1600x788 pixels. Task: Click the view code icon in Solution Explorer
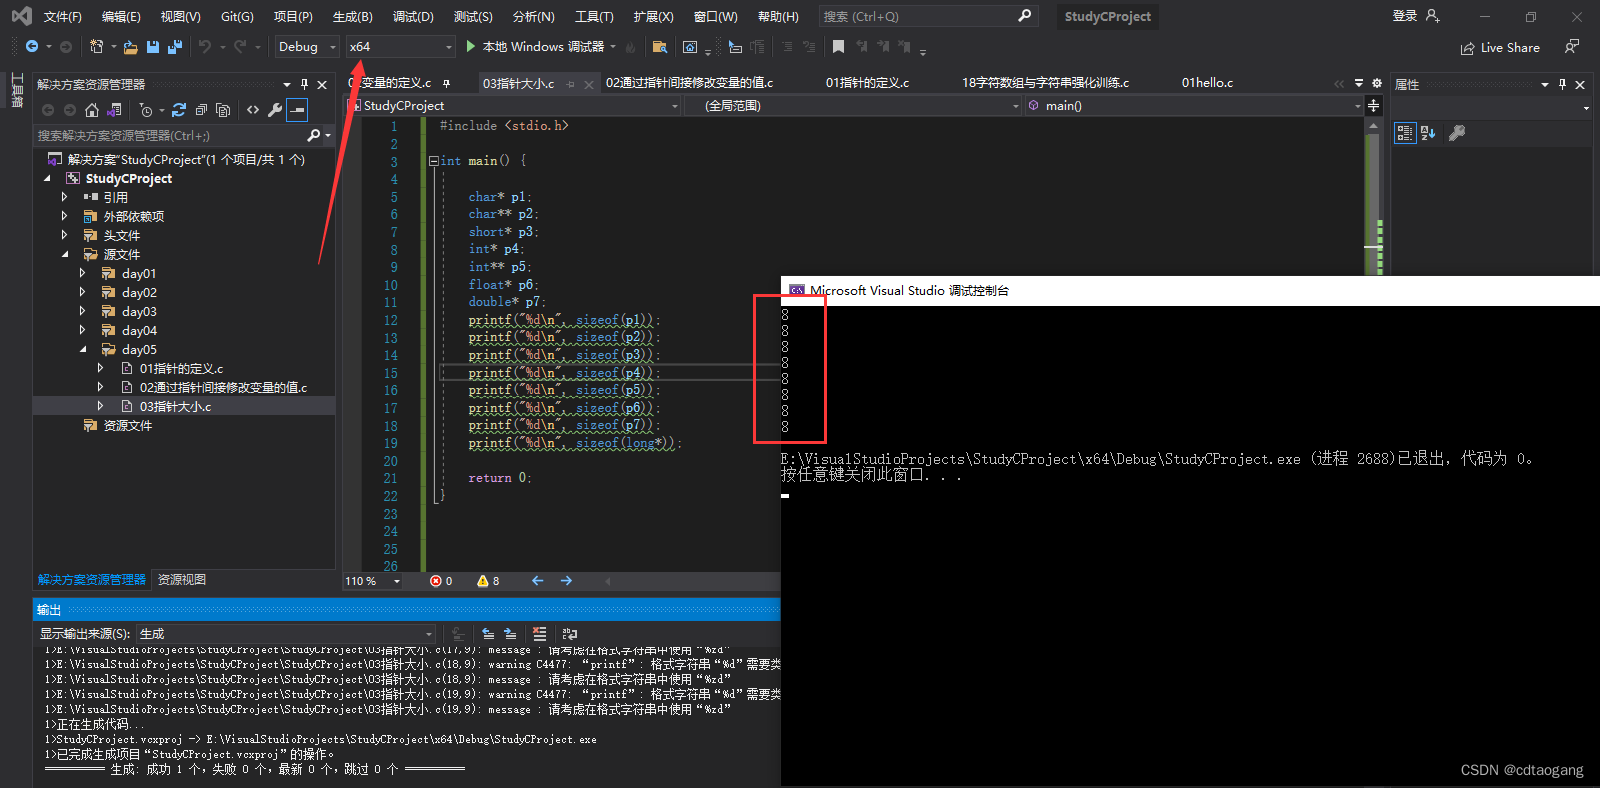(253, 110)
